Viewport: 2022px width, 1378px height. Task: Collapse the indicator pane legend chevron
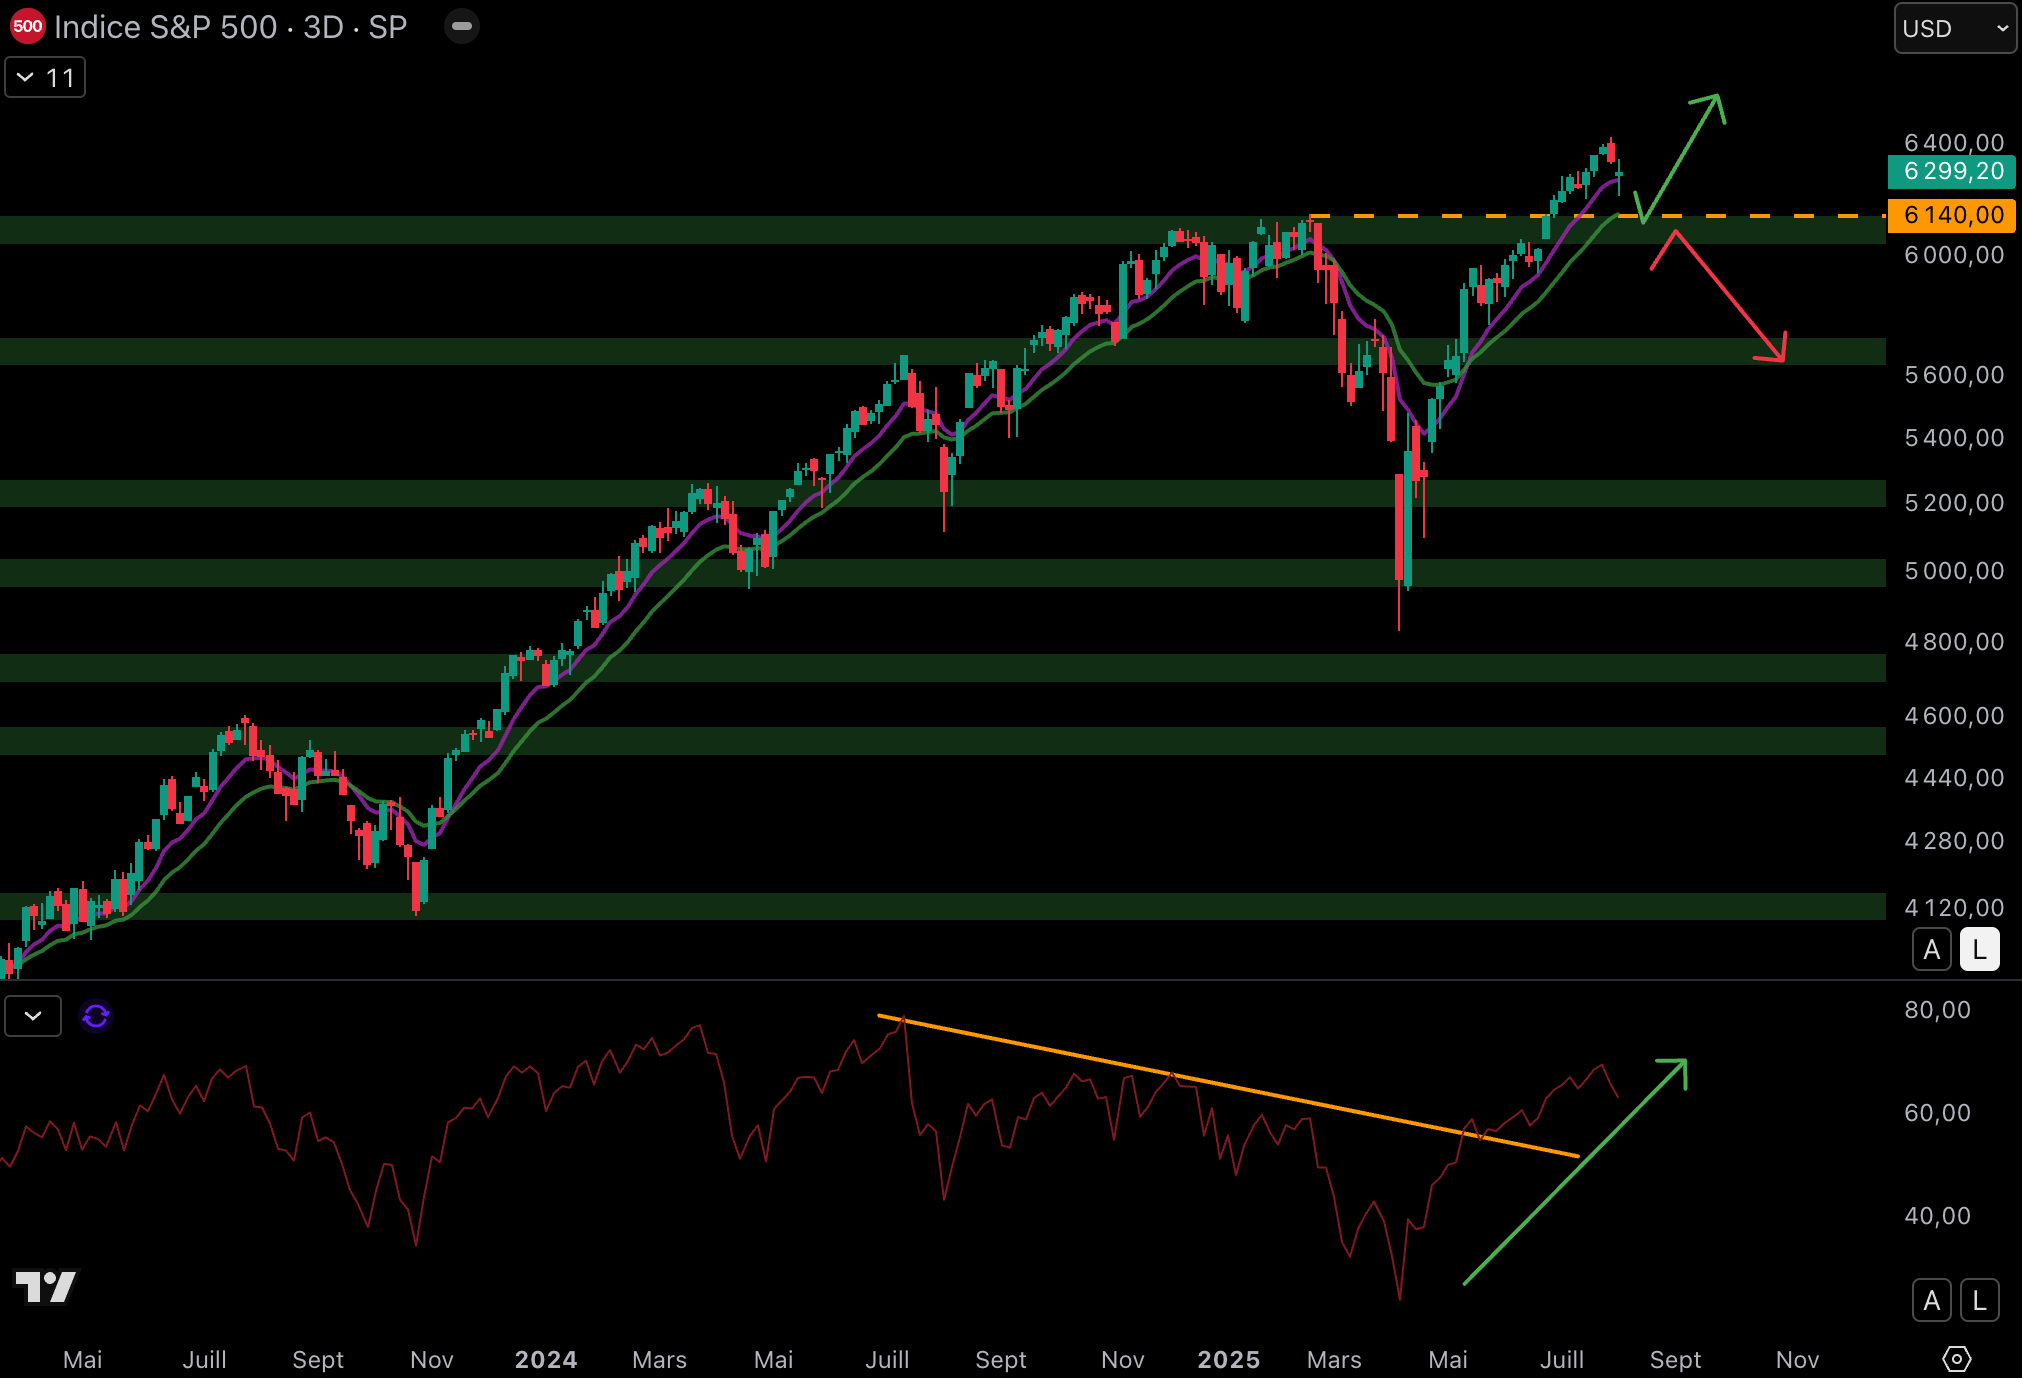33,1016
